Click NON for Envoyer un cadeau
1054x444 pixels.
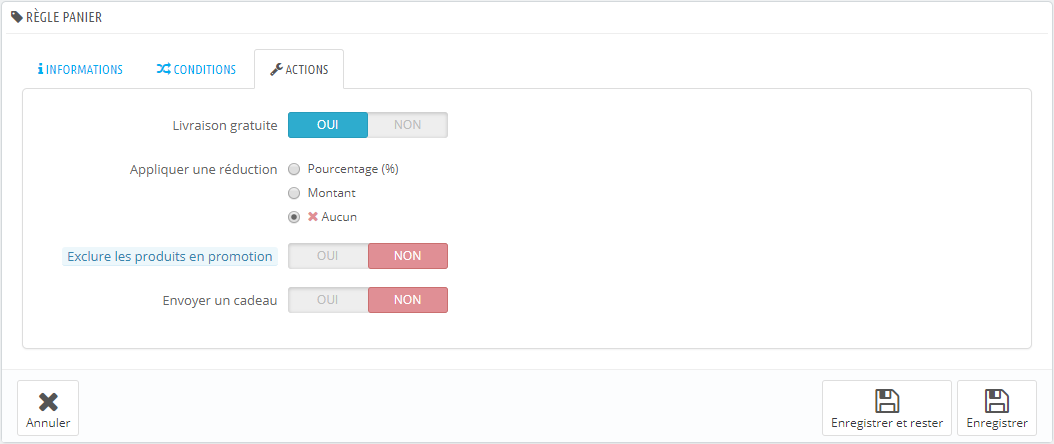click(x=407, y=300)
